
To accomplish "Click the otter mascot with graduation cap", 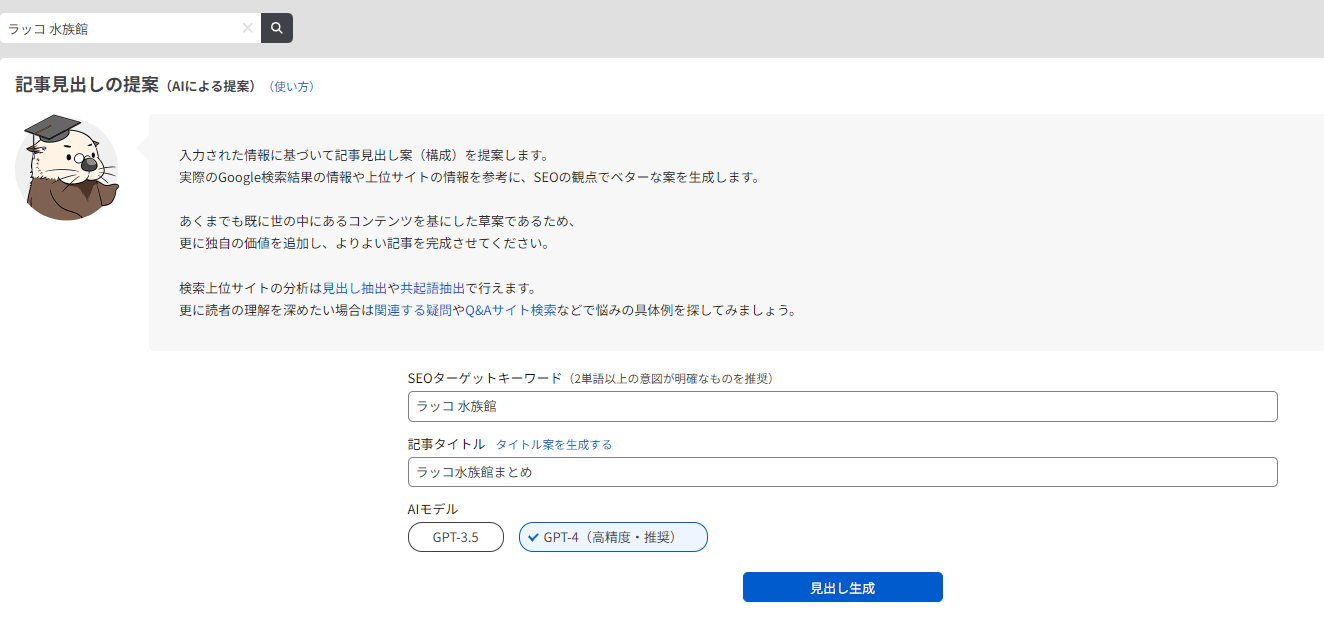I will pyautogui.click(x=66, y=166).
